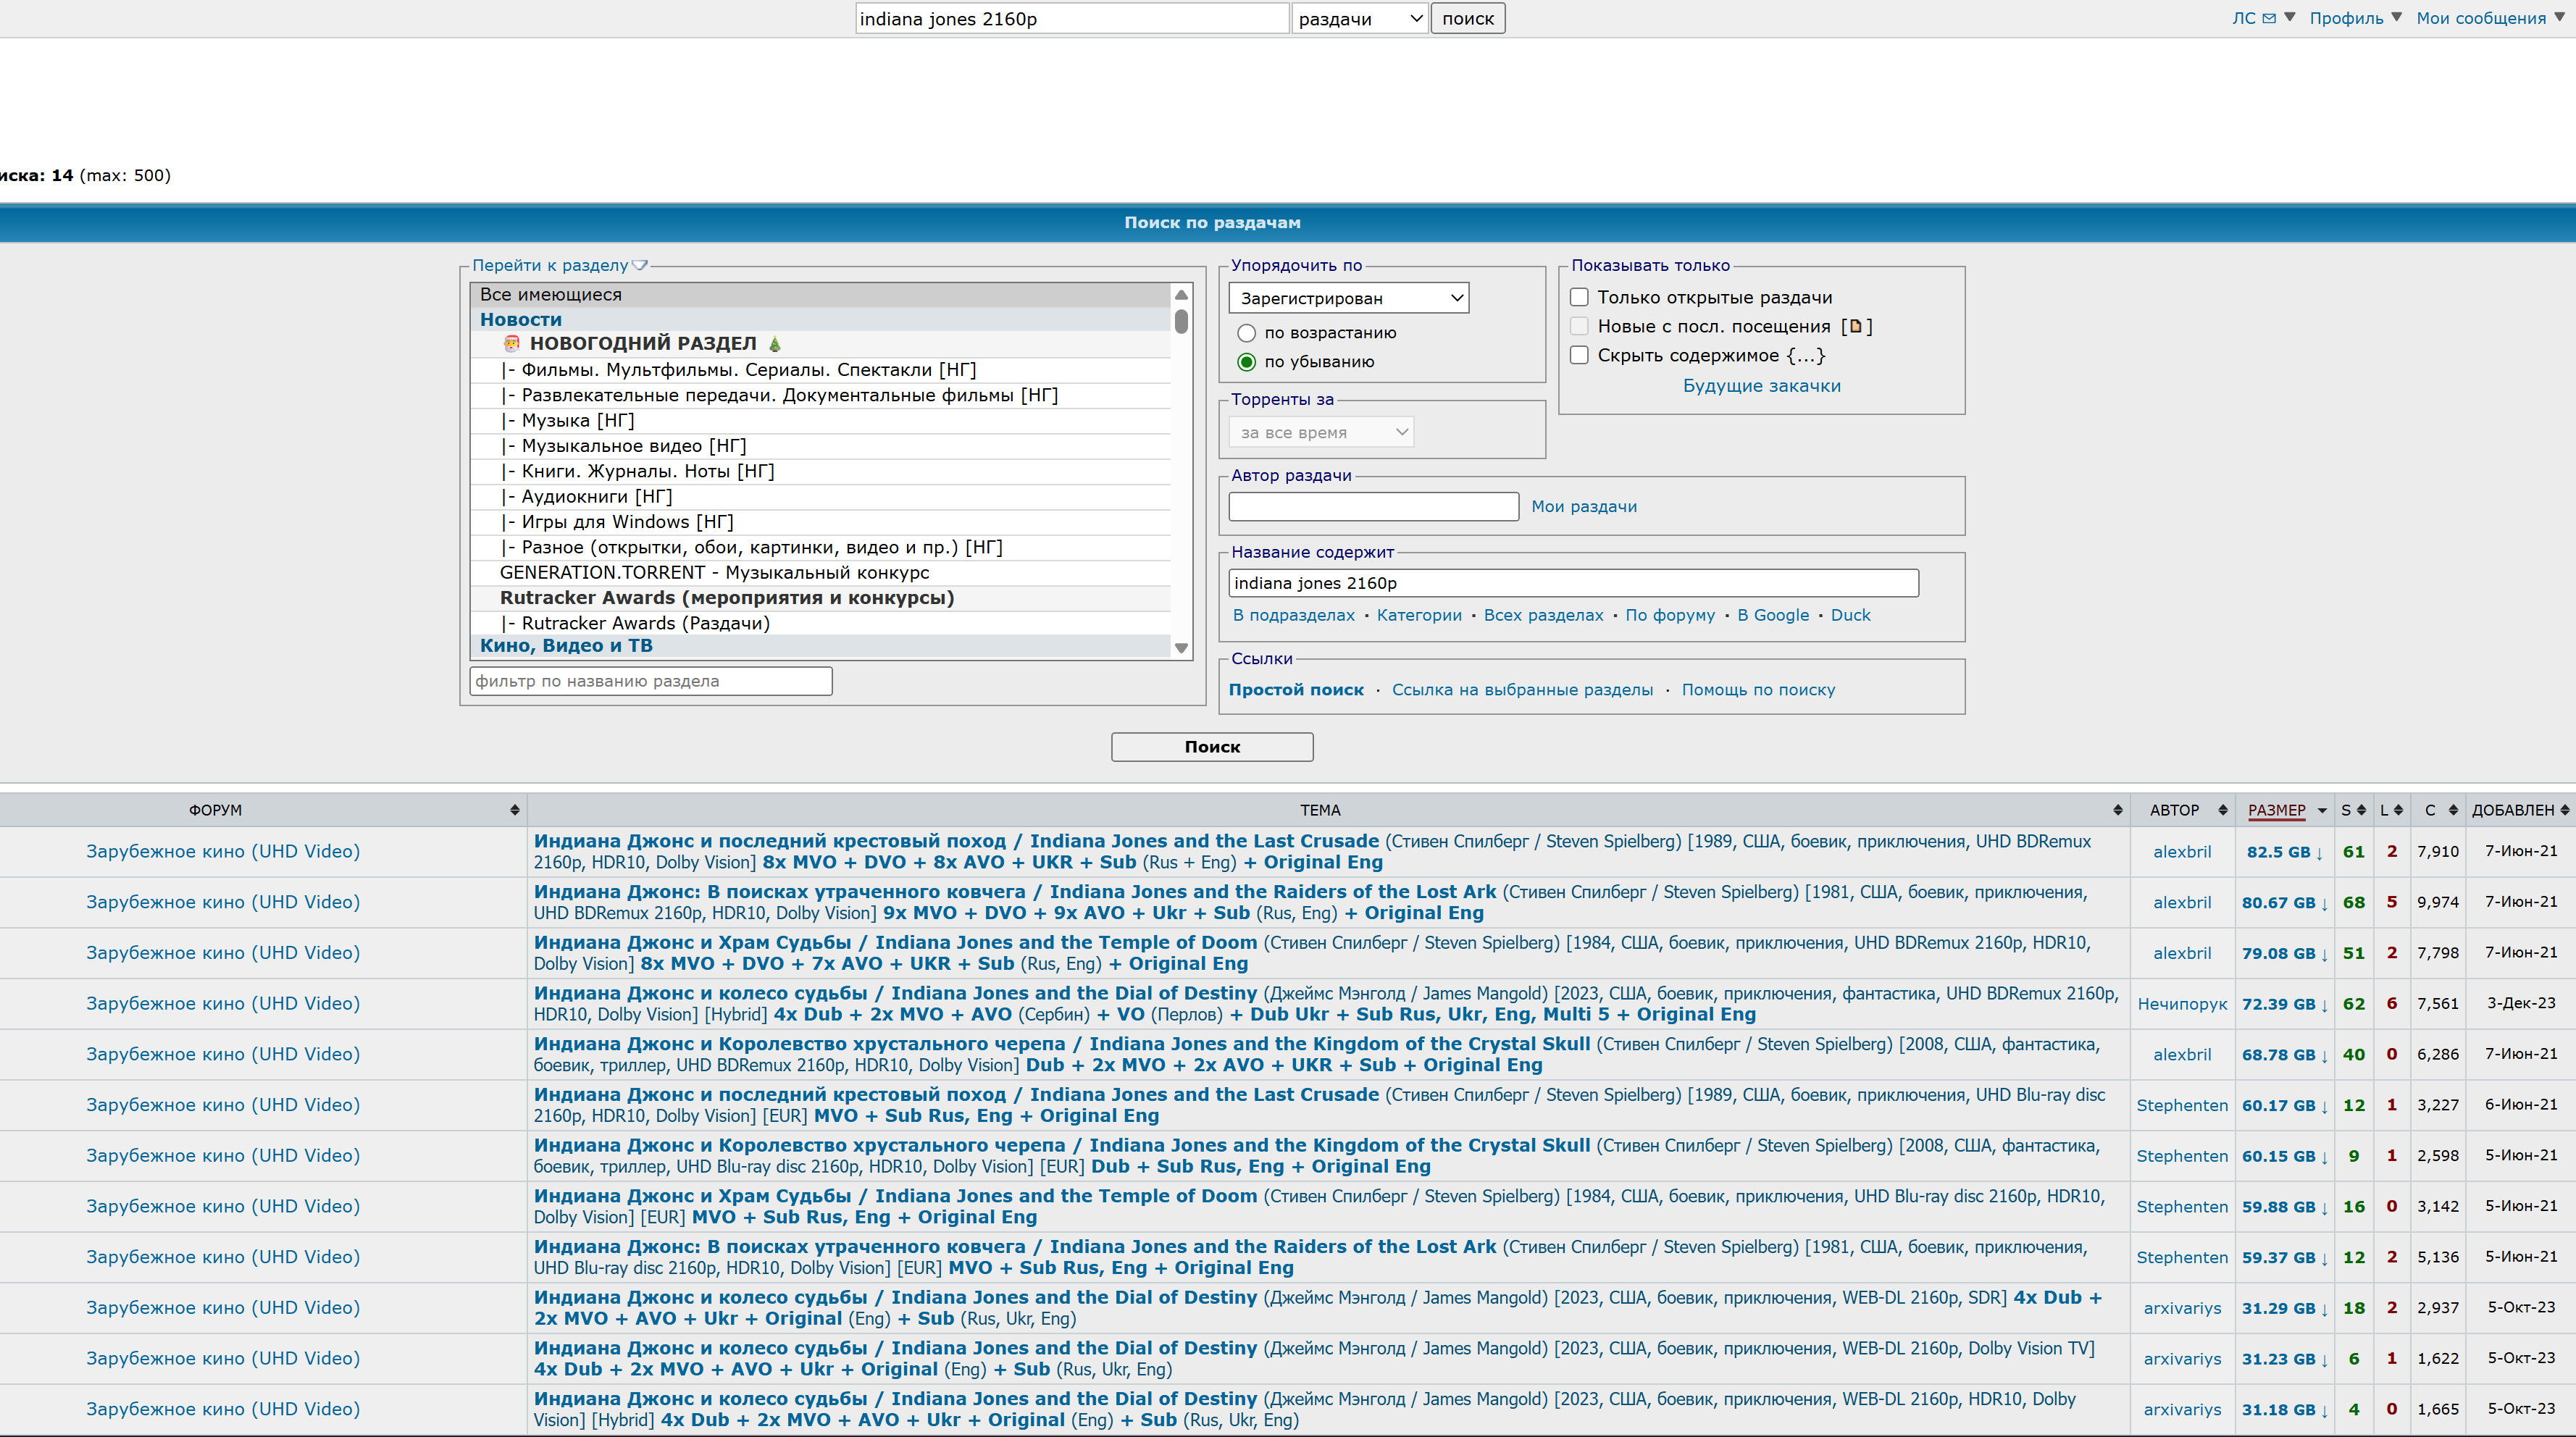Enable Только открытые раздачи checkbox
2576x1437 pixels.
1579,297
